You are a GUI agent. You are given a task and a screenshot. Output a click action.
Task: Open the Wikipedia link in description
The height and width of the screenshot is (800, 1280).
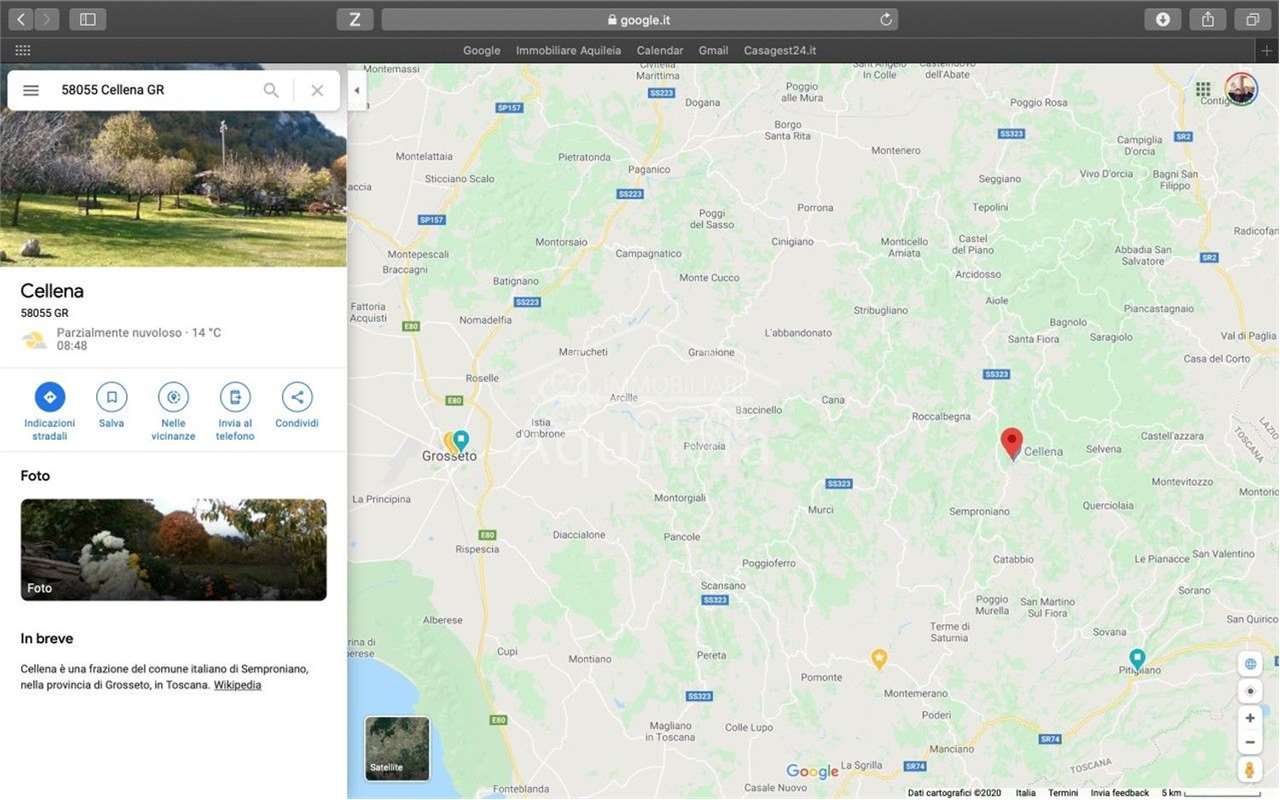tap(237, 685)
